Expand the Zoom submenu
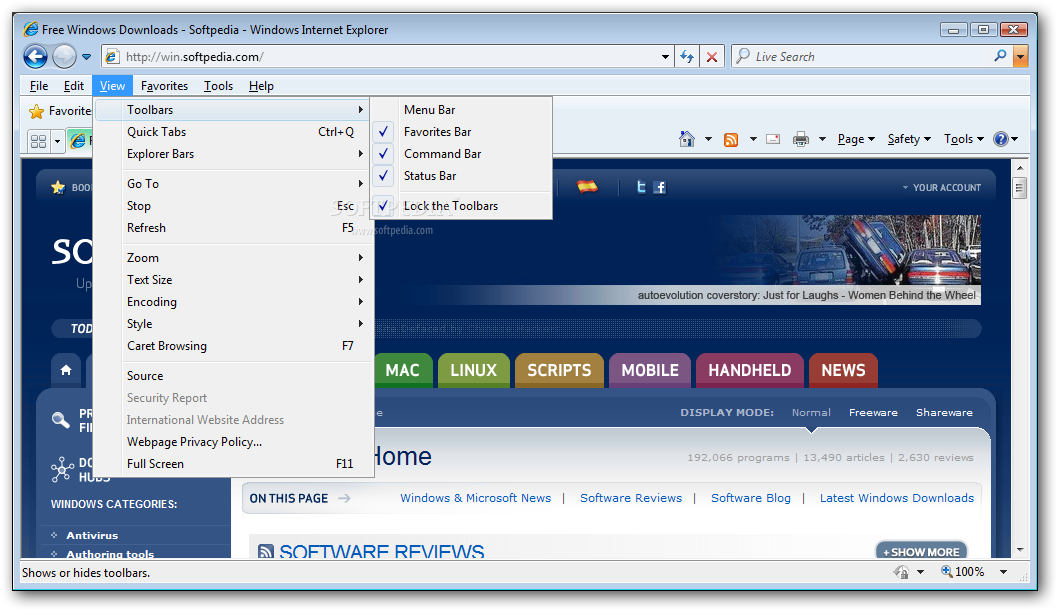 coord(233,258)
